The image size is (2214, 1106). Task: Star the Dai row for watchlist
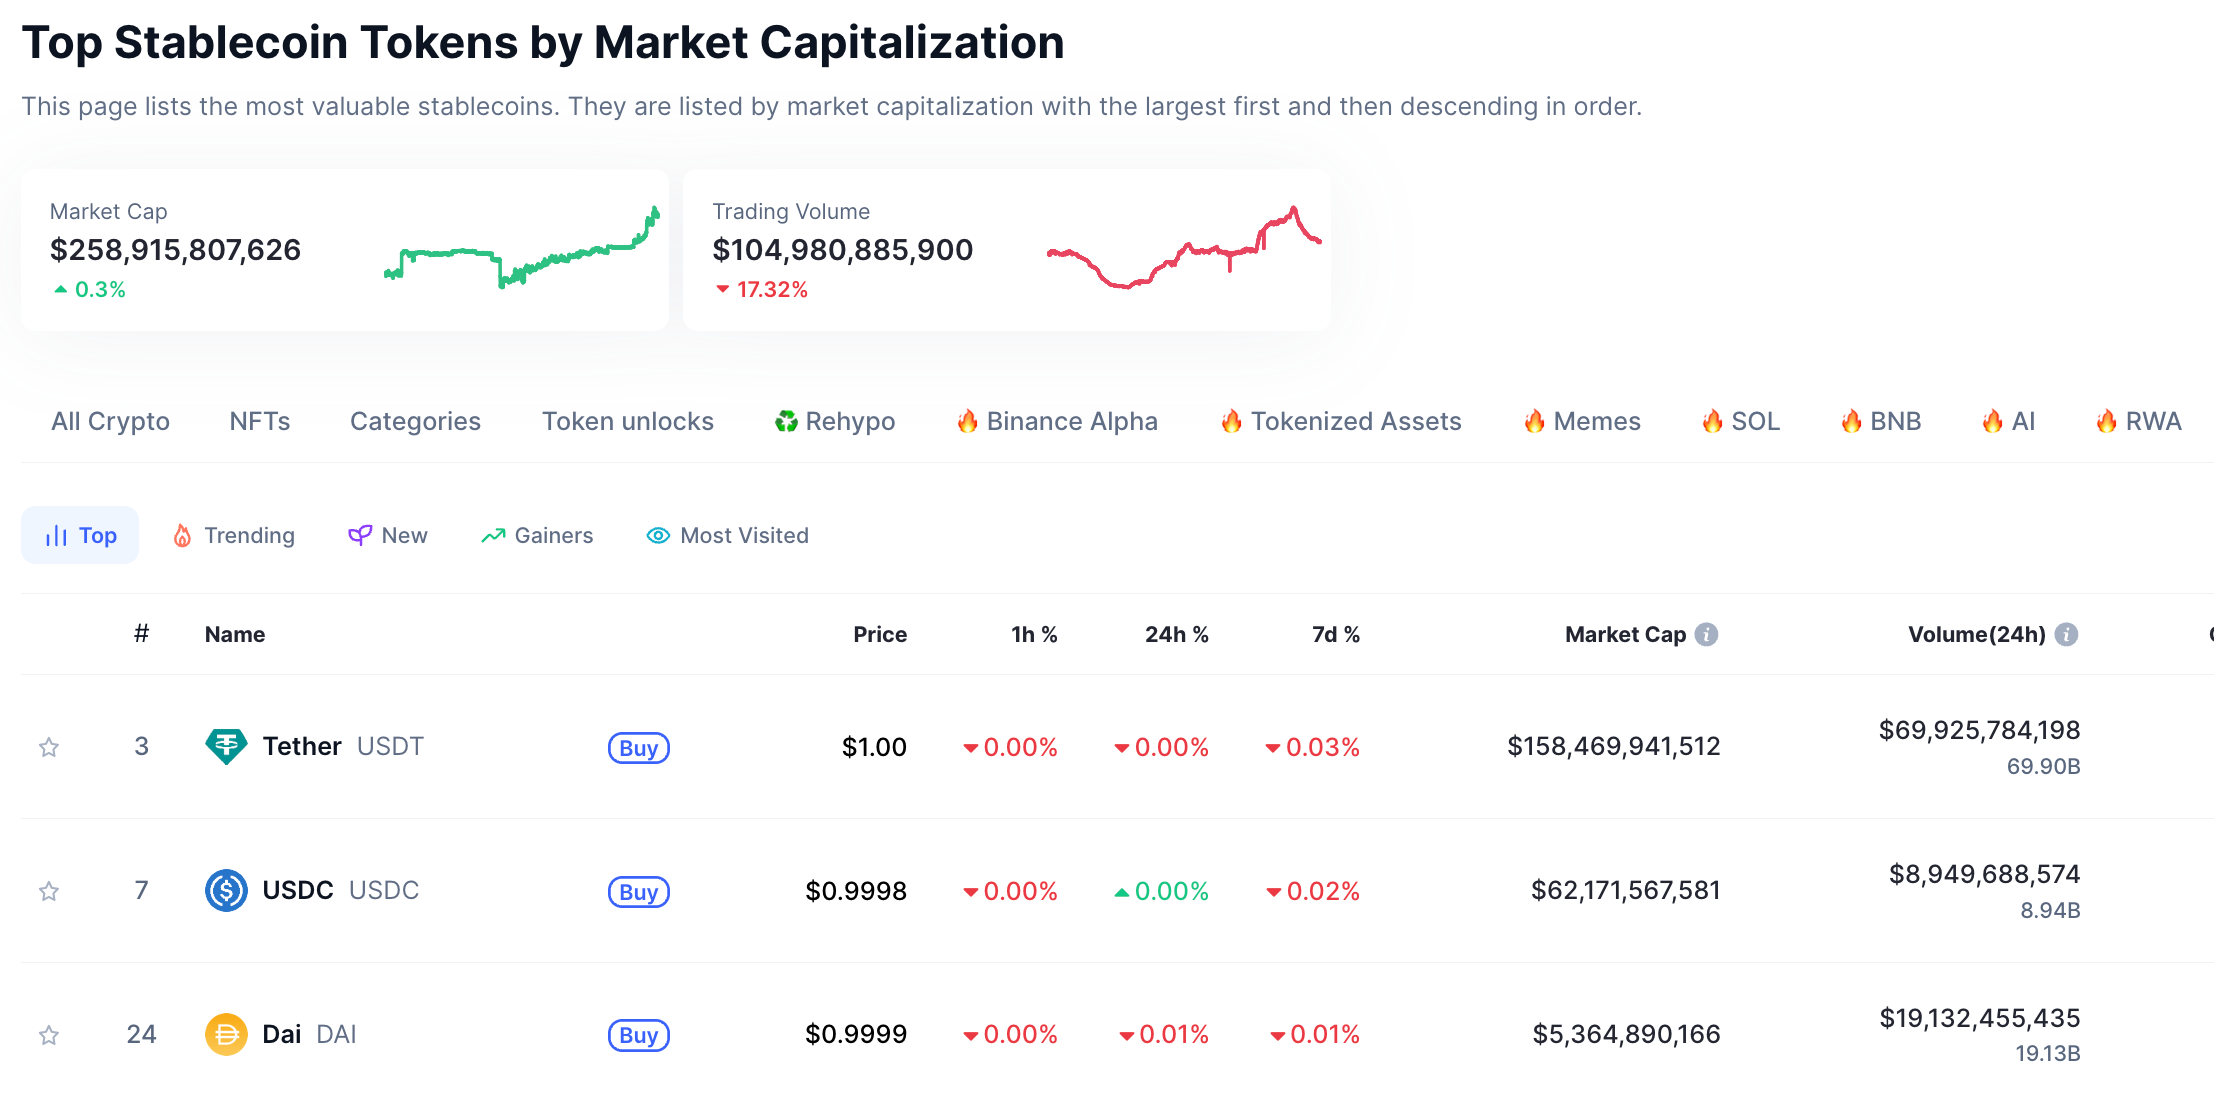(x=48, y=1034)
